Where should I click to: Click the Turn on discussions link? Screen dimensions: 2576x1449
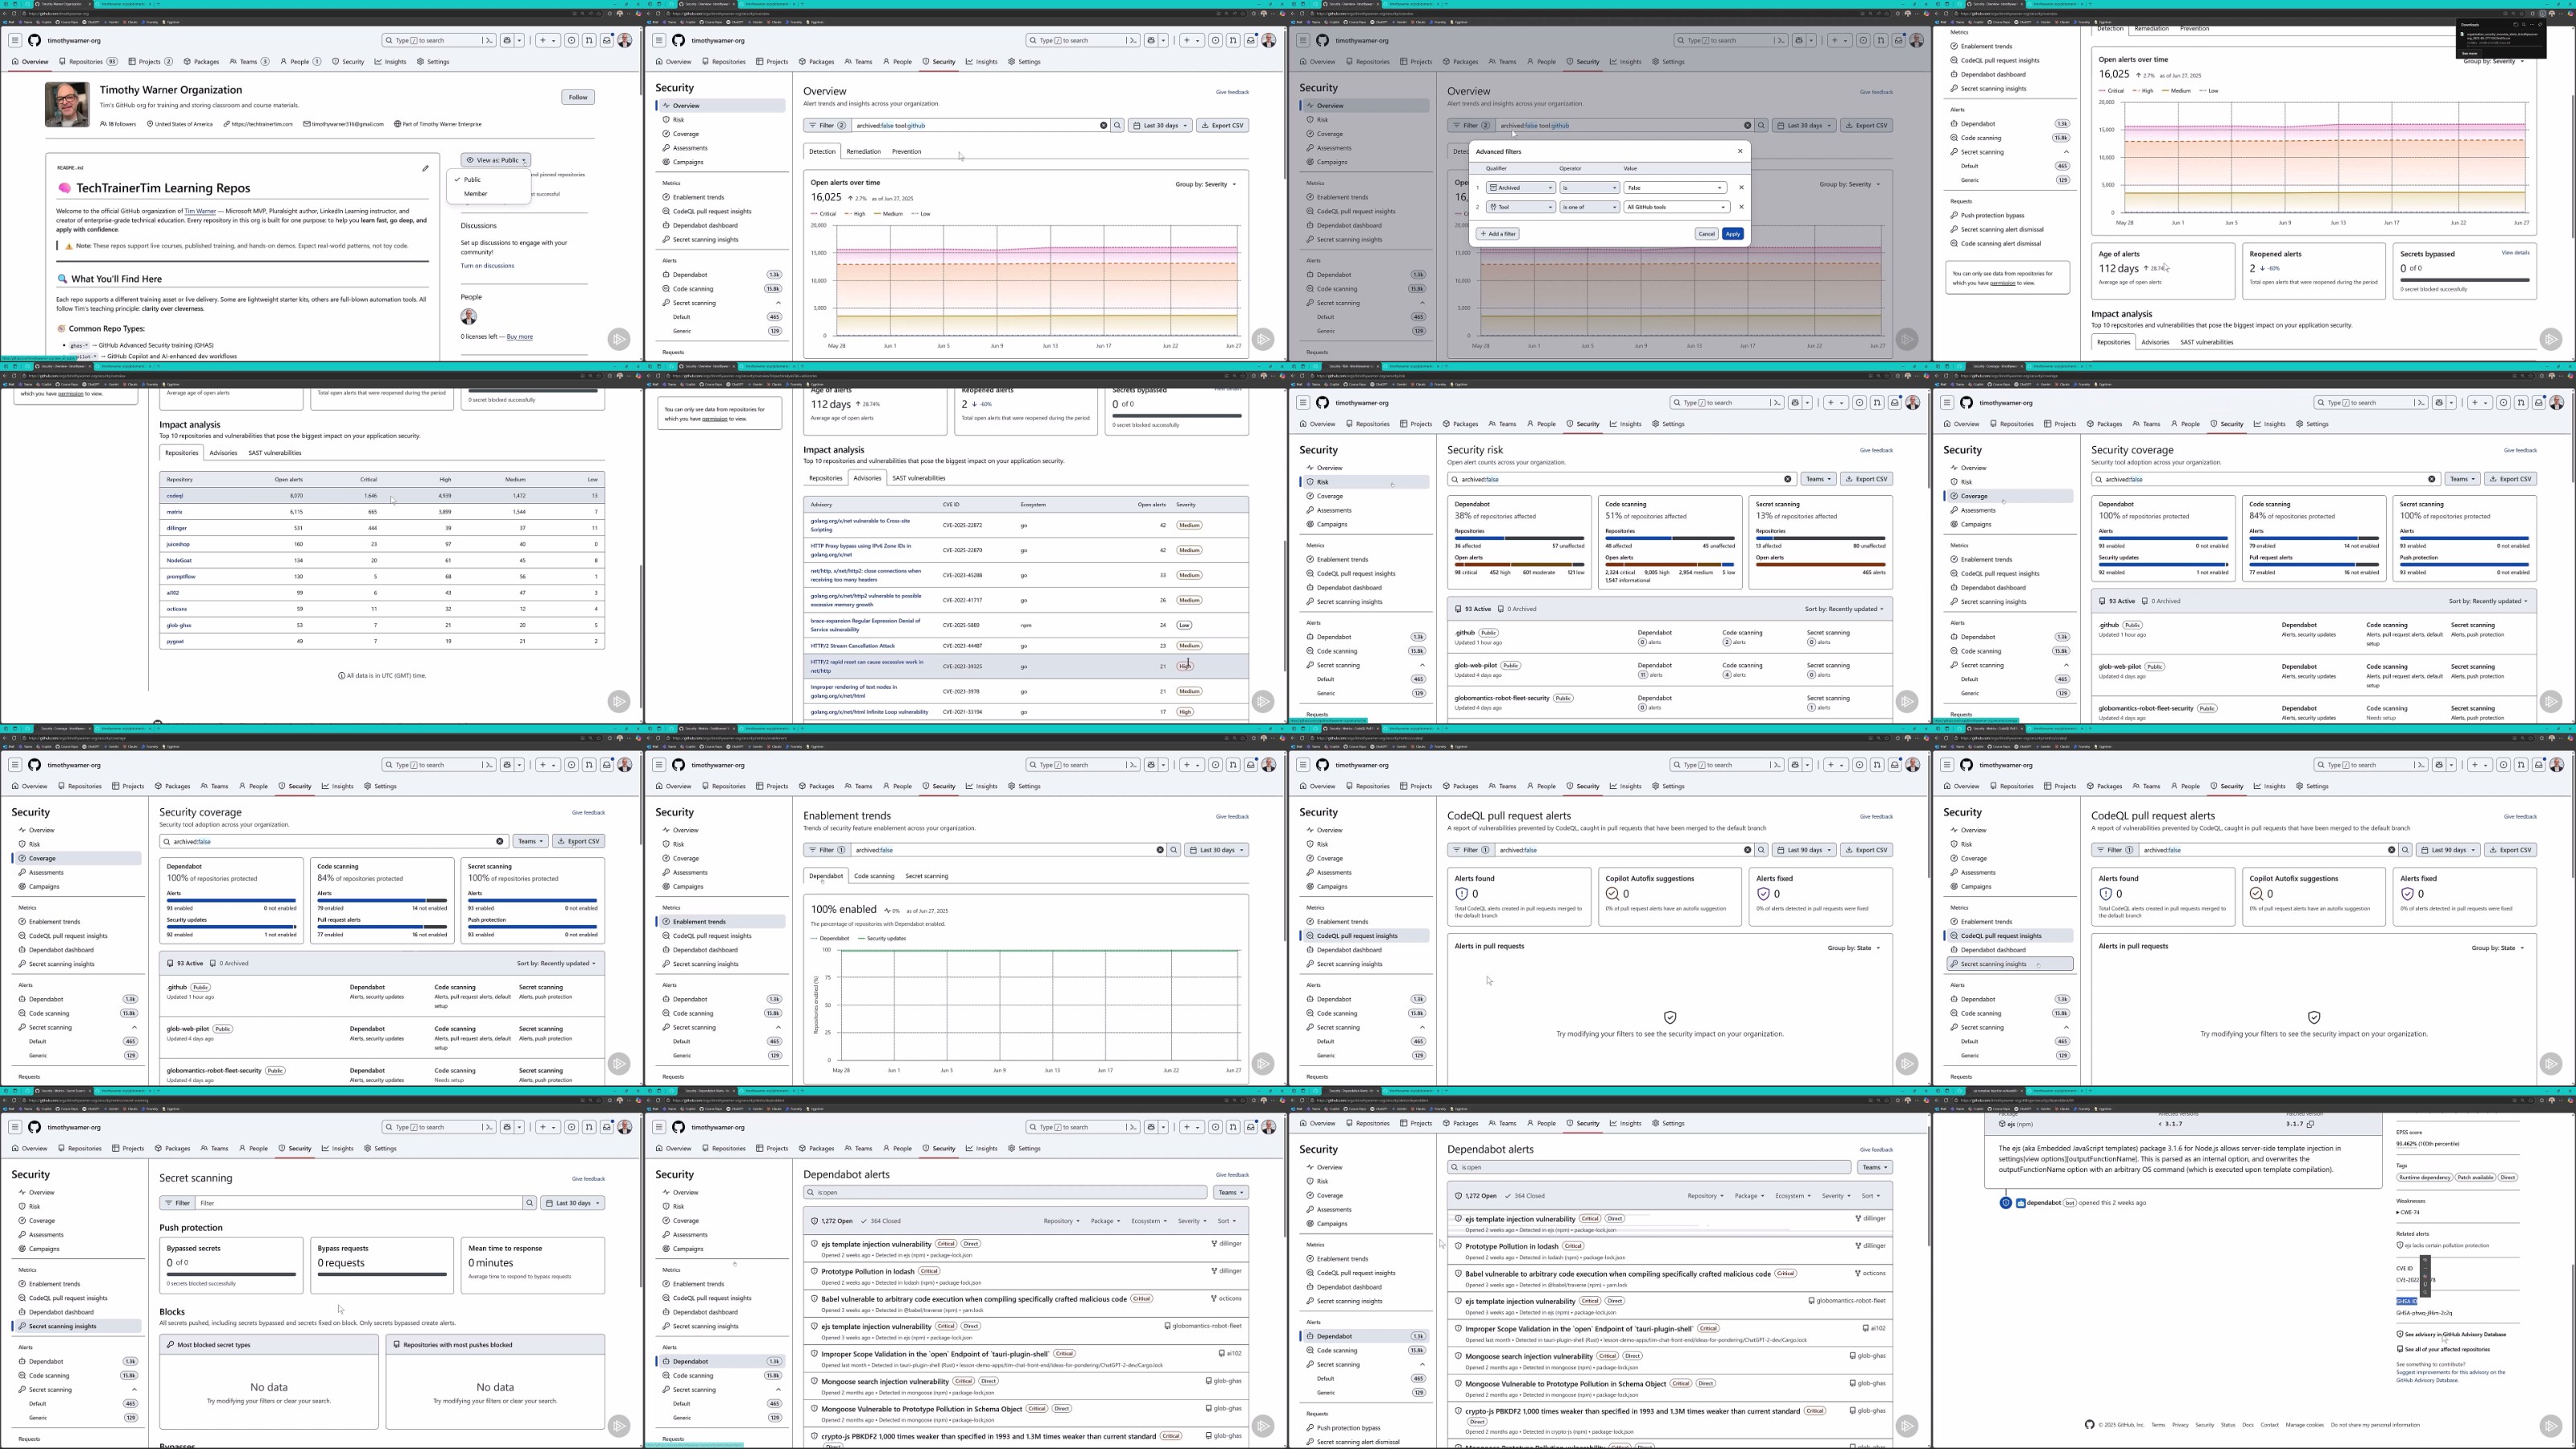click(487, 266)
